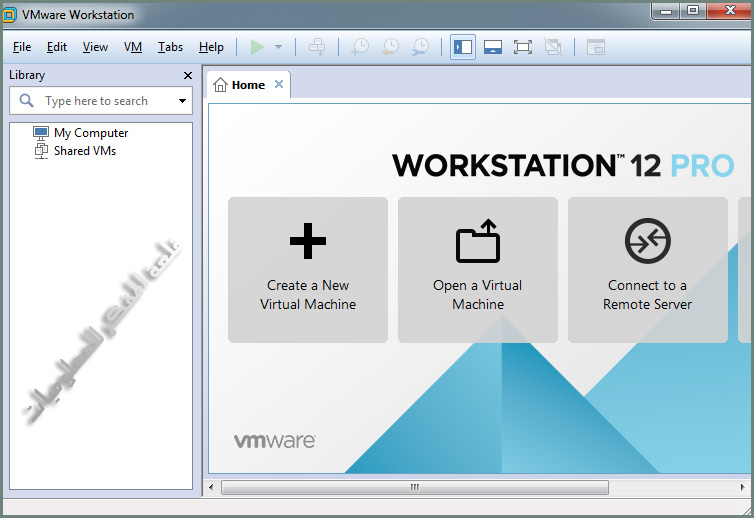Close the Home tab
The image size is (754, 518).
[x=279, y=84]
